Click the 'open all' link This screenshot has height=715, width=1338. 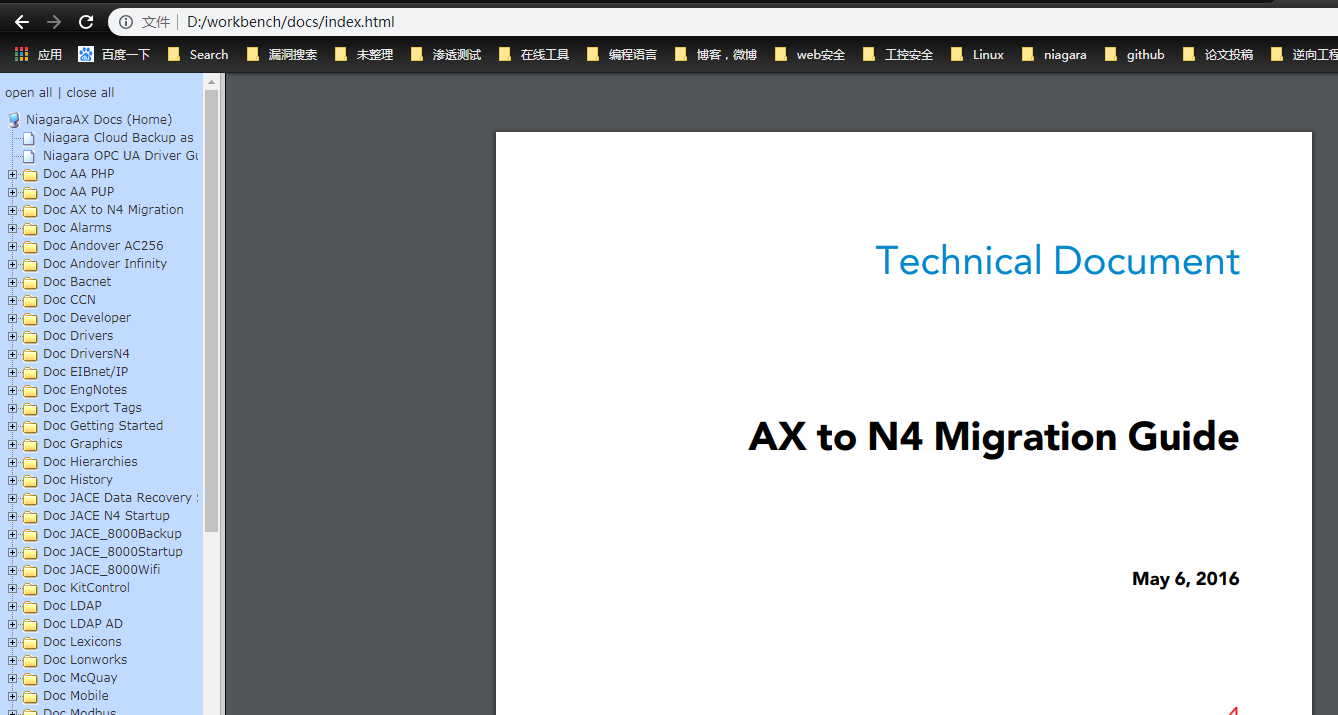28,93
